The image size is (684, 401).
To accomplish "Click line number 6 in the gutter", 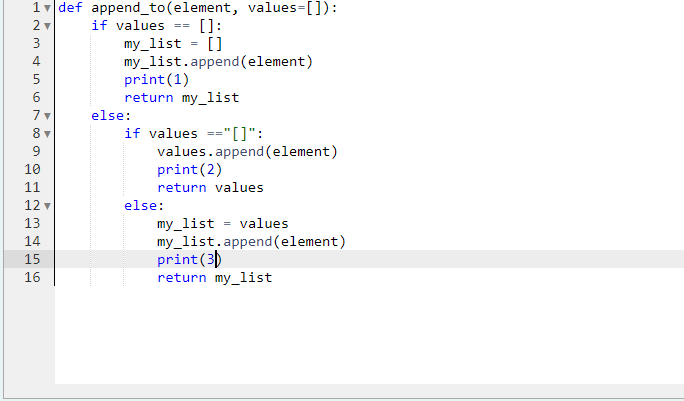I will tap(36, 97).
